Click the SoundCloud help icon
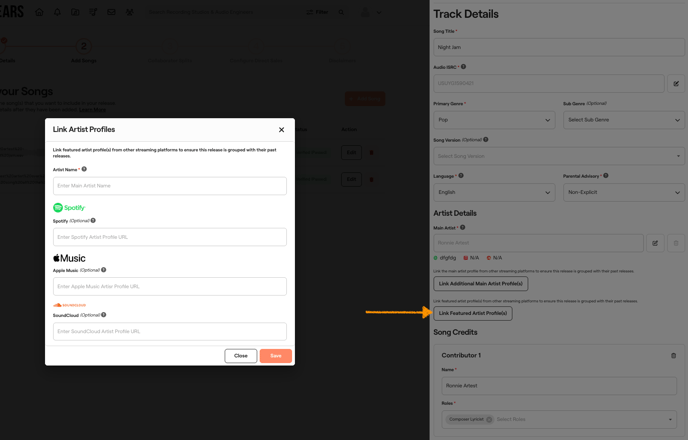The image size is (688, 440). 103,315
